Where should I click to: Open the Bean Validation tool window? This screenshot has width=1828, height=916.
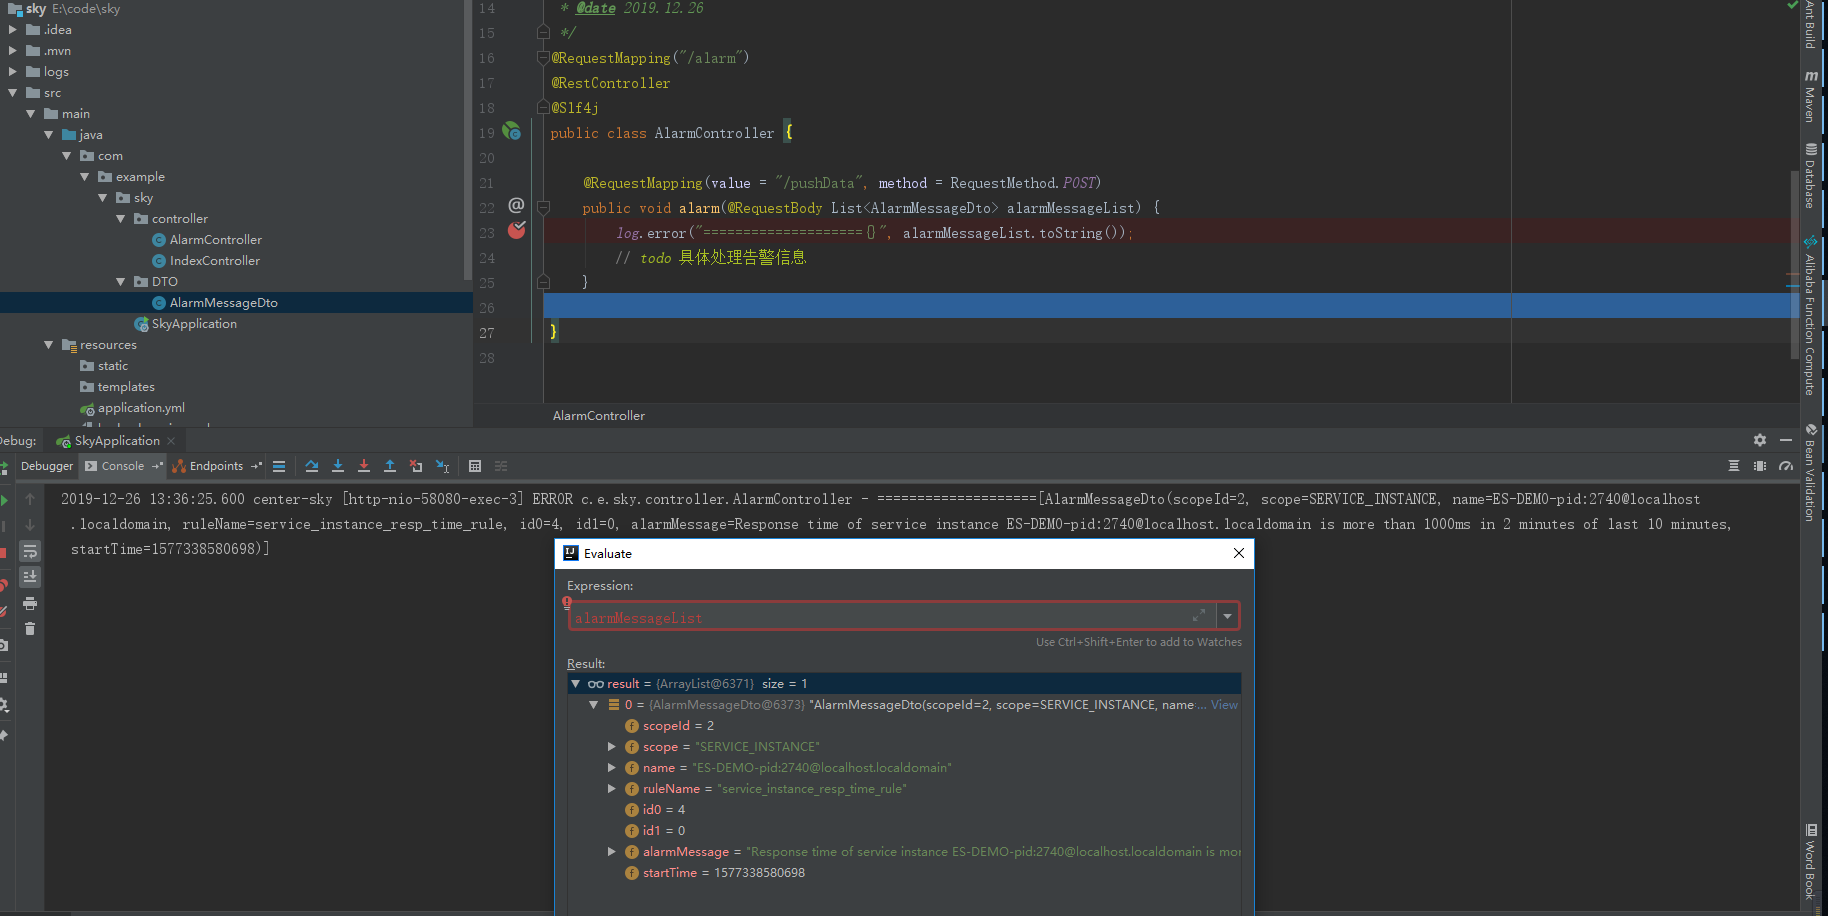tap(1810, 473)
